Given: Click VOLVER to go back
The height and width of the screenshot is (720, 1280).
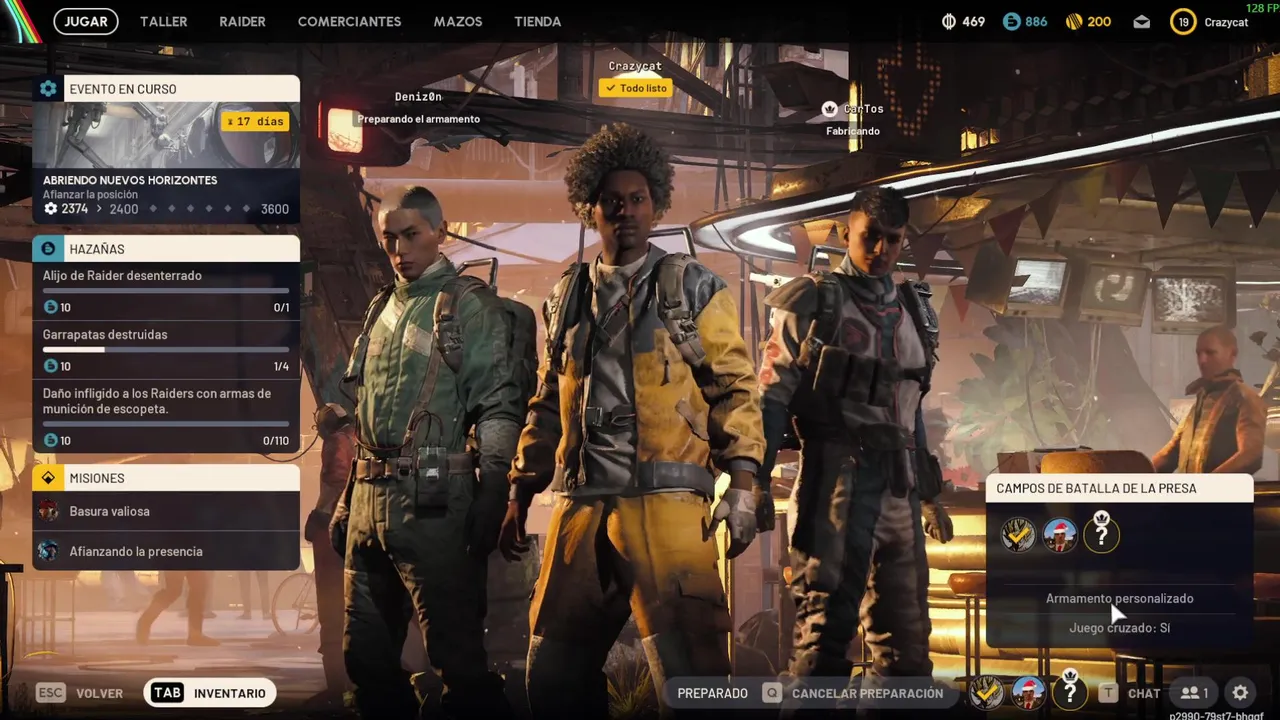Looking at the screenshot, I should (100, 693).
